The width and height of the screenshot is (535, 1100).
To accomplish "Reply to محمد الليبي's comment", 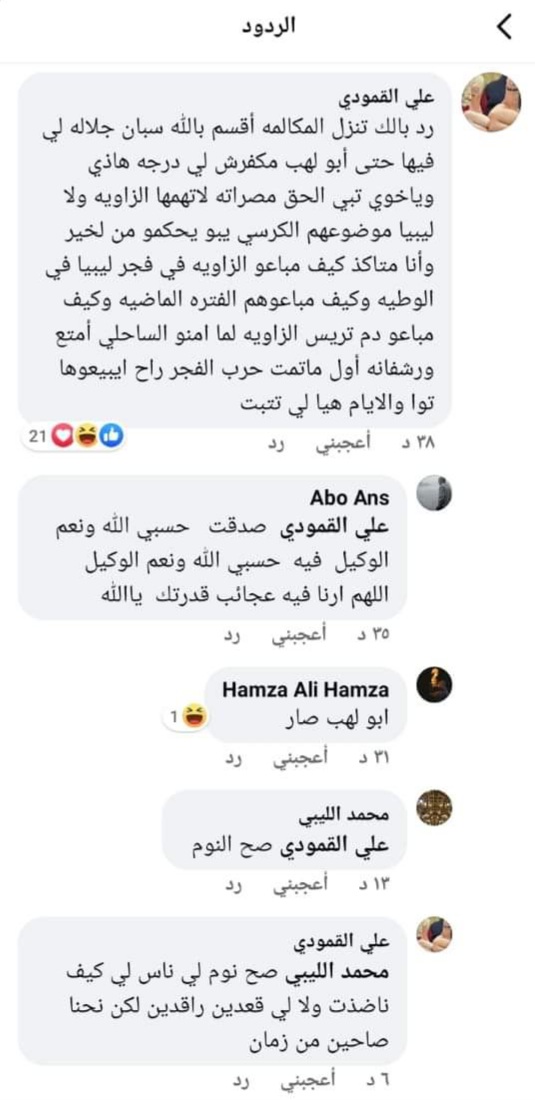I will coord(232,885).
